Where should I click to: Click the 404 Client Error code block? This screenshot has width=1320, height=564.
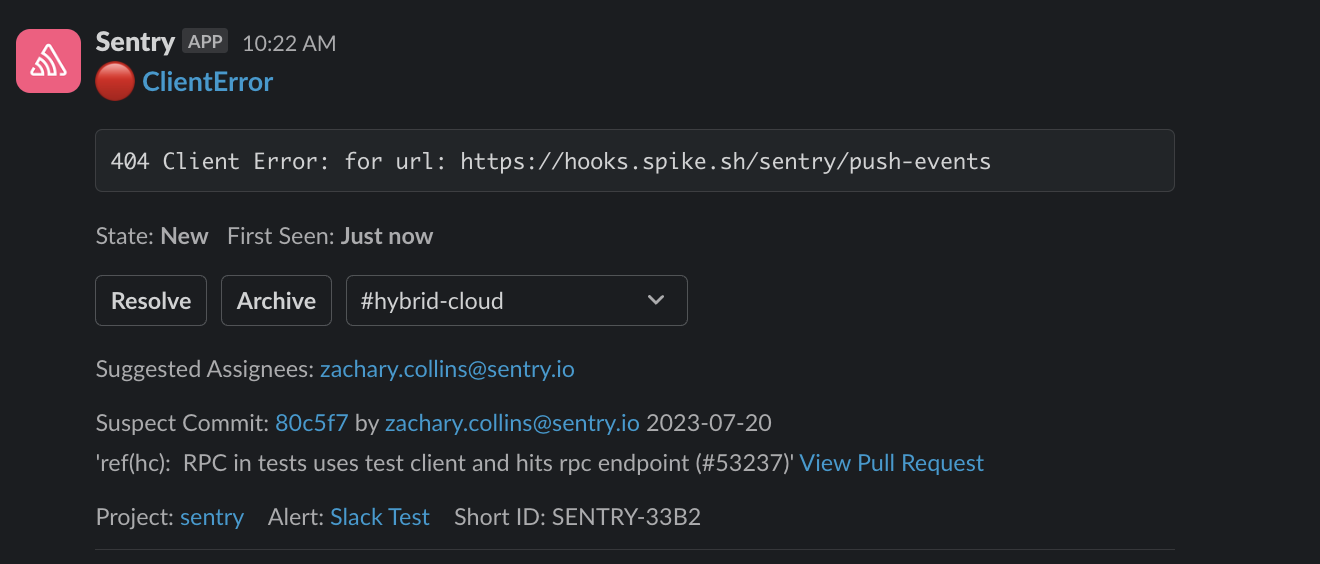(x=634, y=160)
